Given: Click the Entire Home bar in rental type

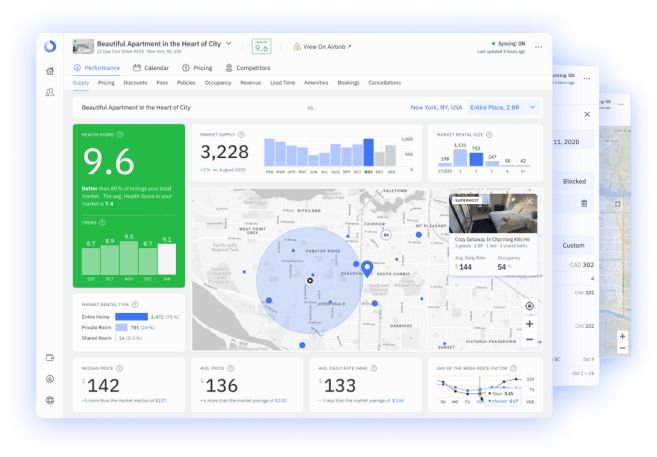Looking at the screenshot, I should pos(132,317).
